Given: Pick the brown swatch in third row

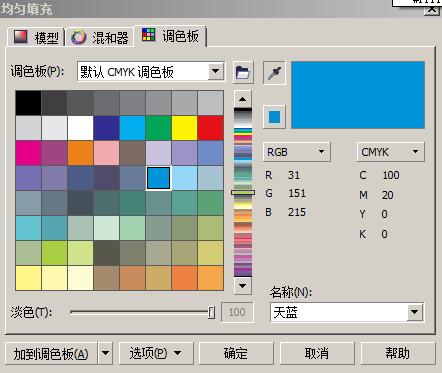Looking at the screenshot, I should [132, 153].
